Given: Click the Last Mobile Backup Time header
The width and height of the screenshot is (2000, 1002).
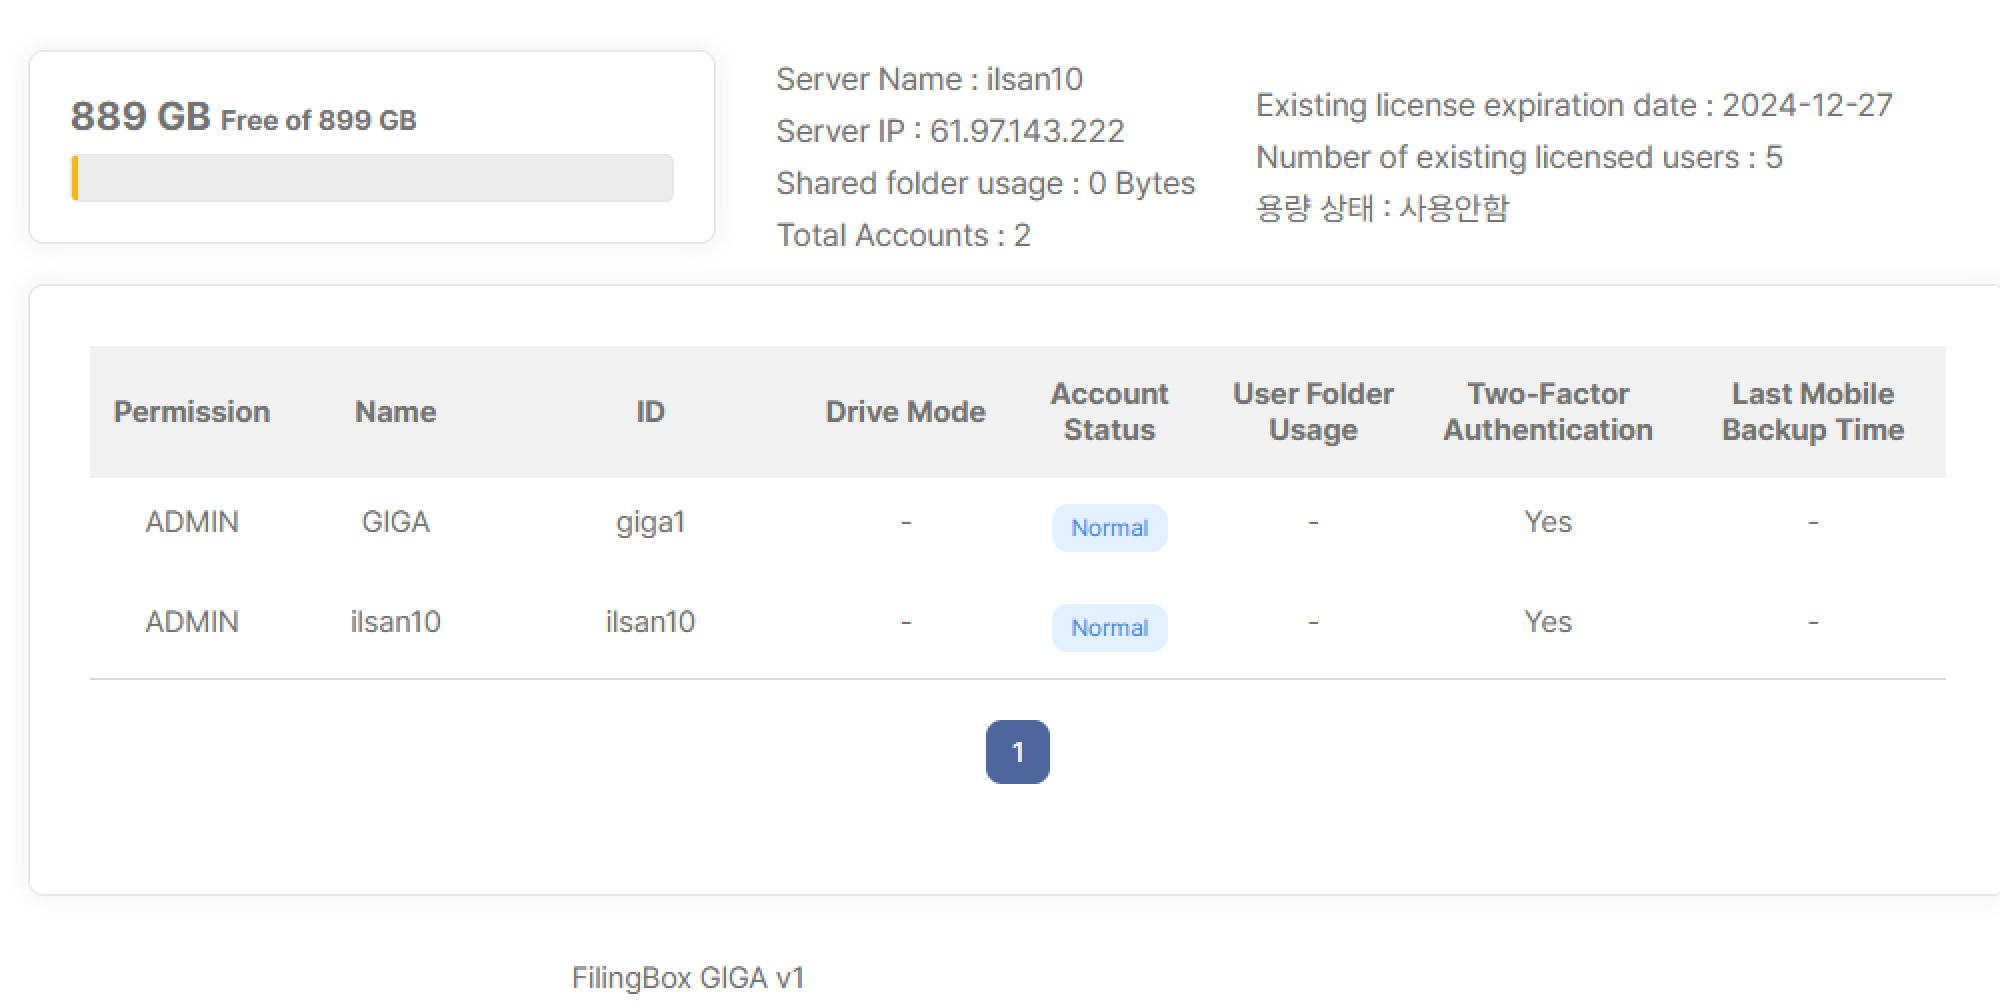Looking at the screenshot, I should coord(1812,412).
